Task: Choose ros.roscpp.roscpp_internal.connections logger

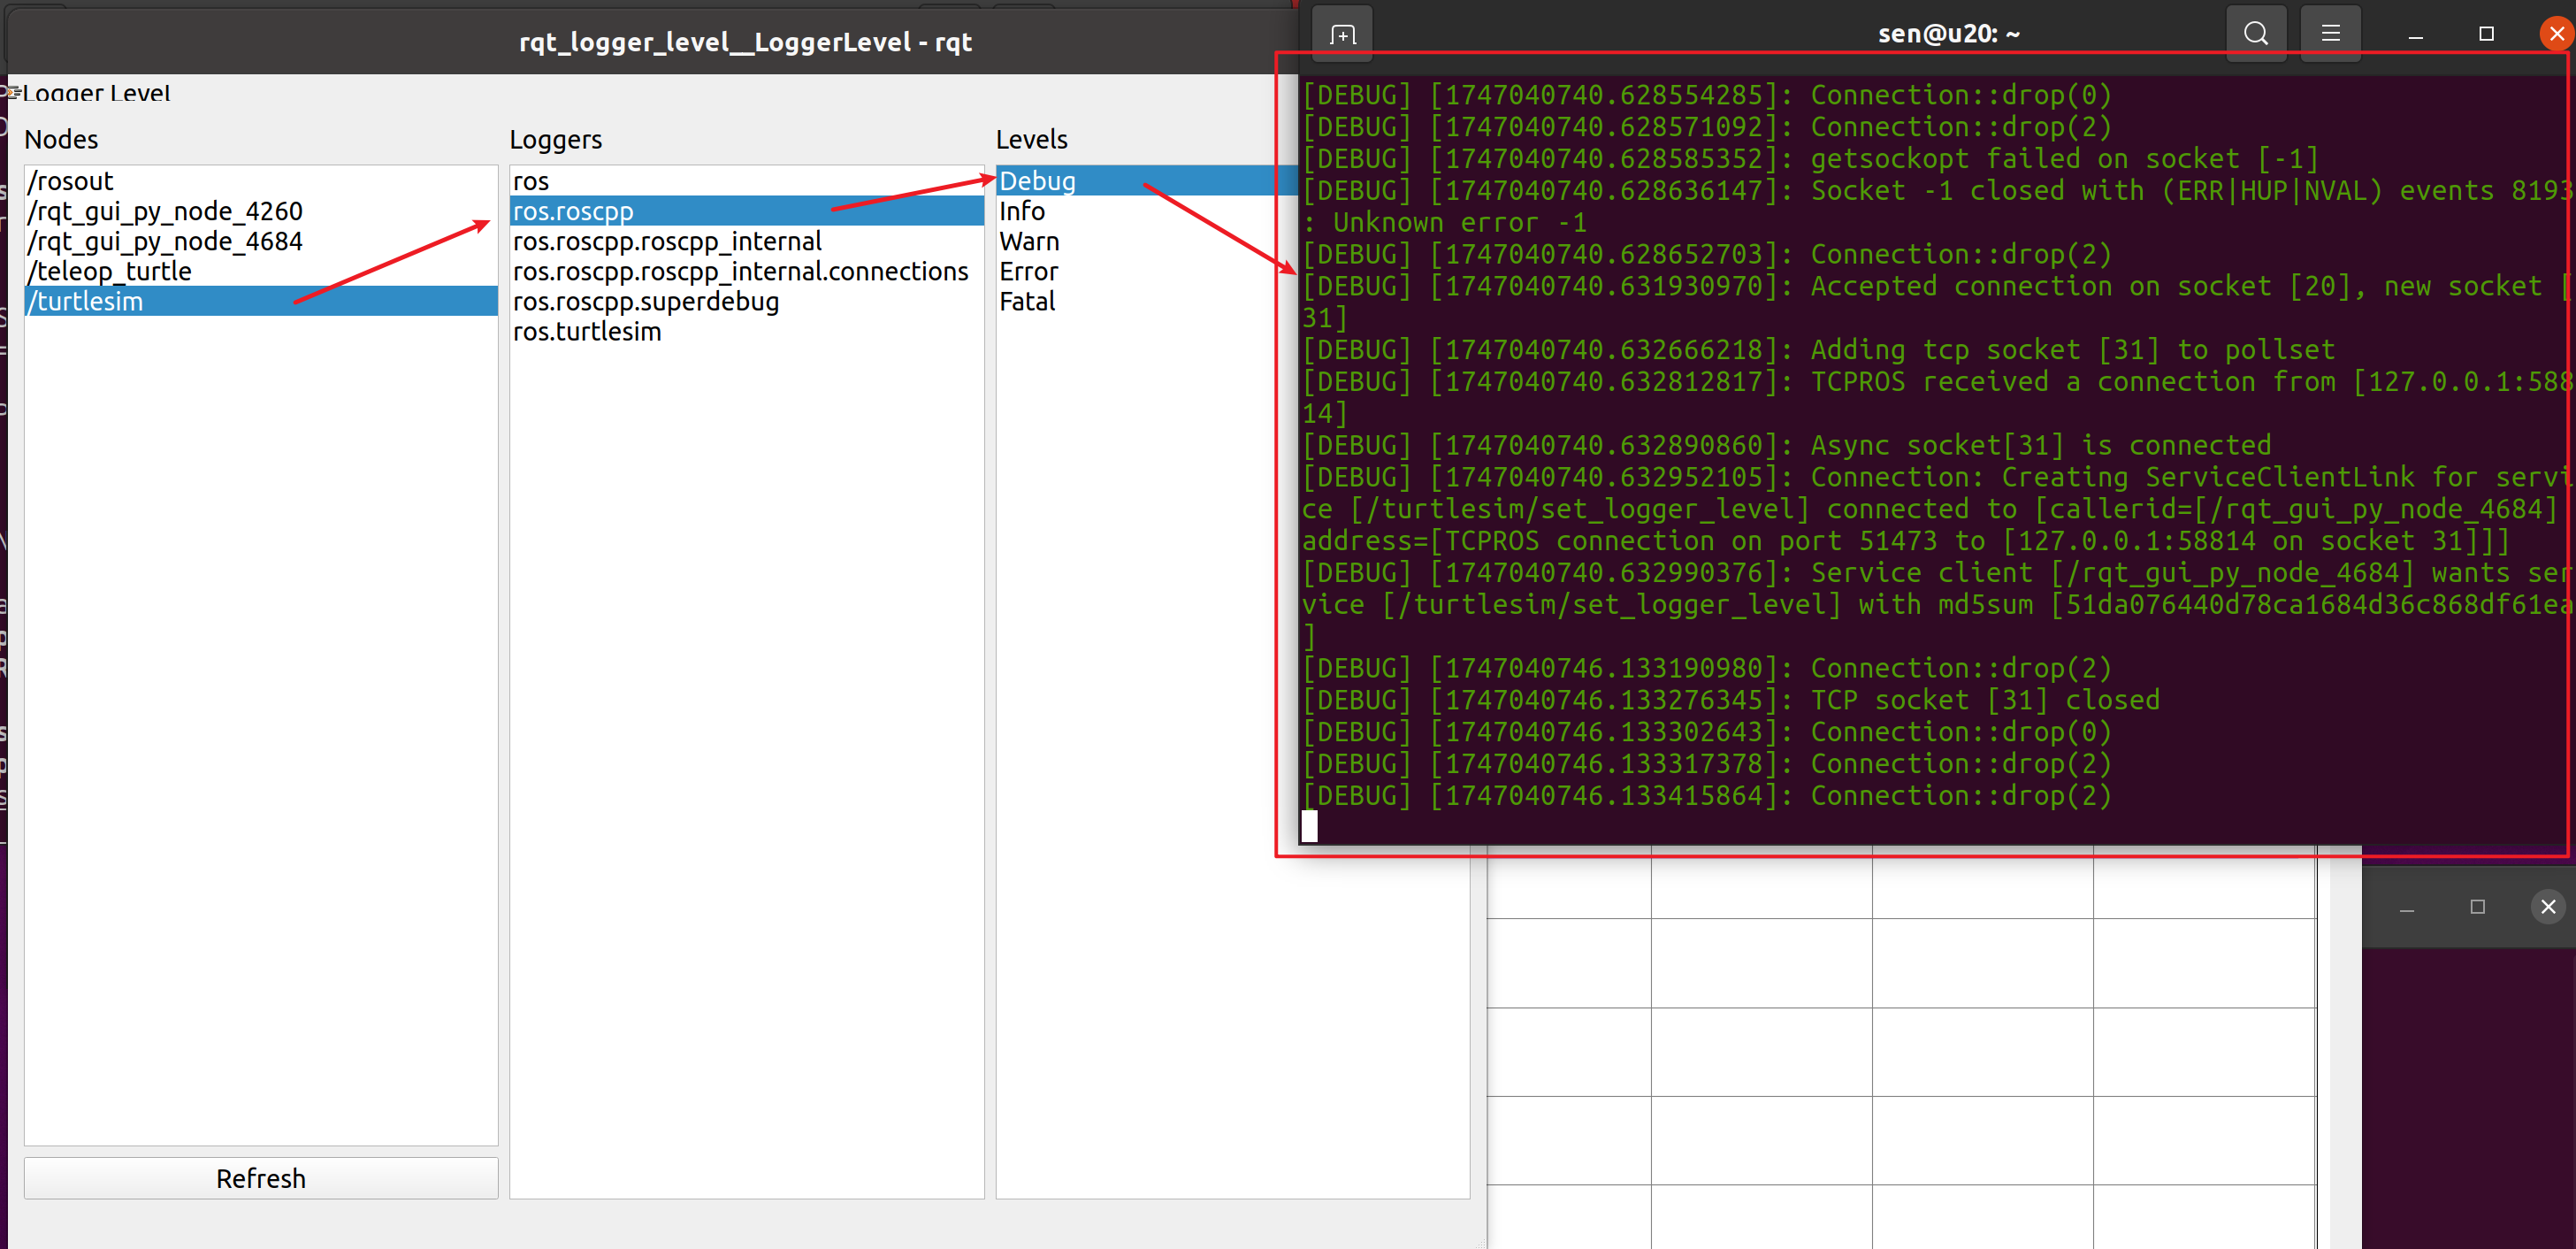Action: pos(740,271)
